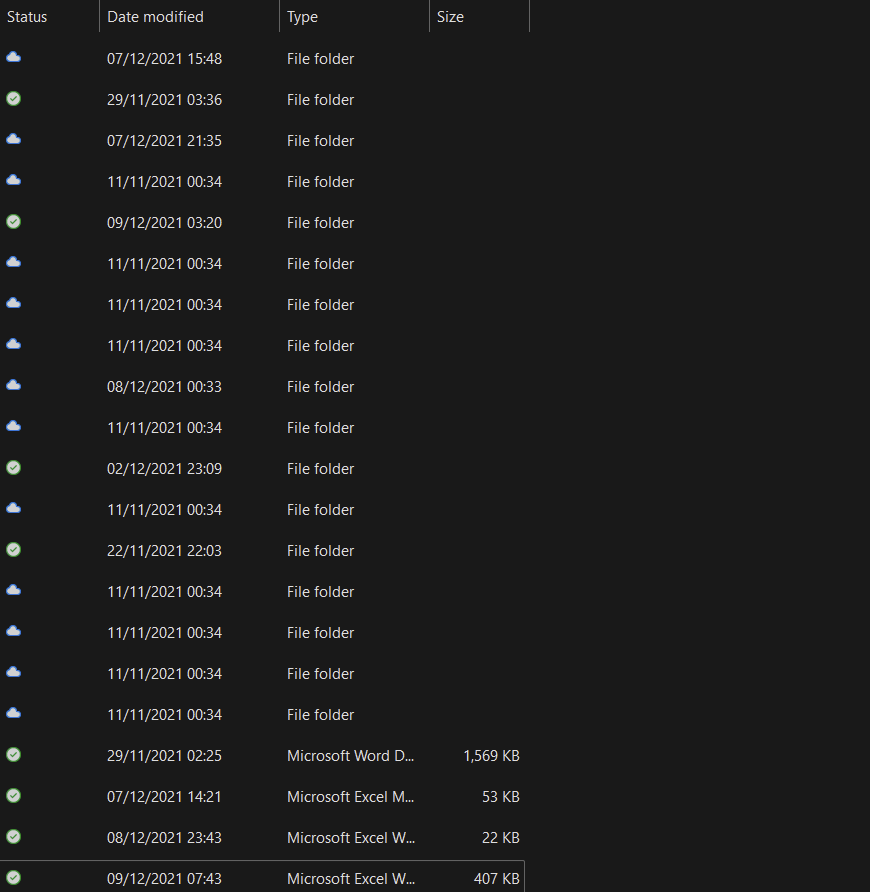Sort the list by Size header
This screenshot has width=870, height=892.
450,17
